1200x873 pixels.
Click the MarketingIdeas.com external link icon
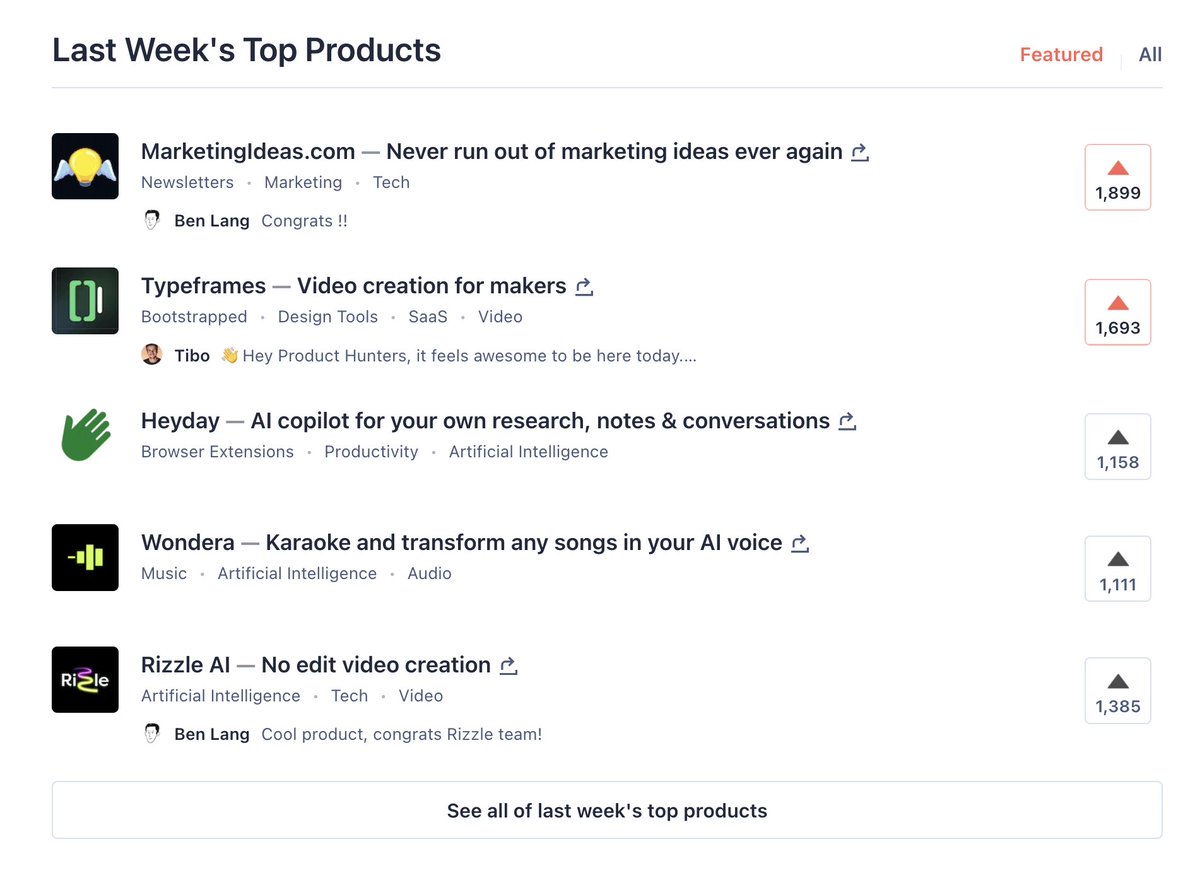[859, 152]
